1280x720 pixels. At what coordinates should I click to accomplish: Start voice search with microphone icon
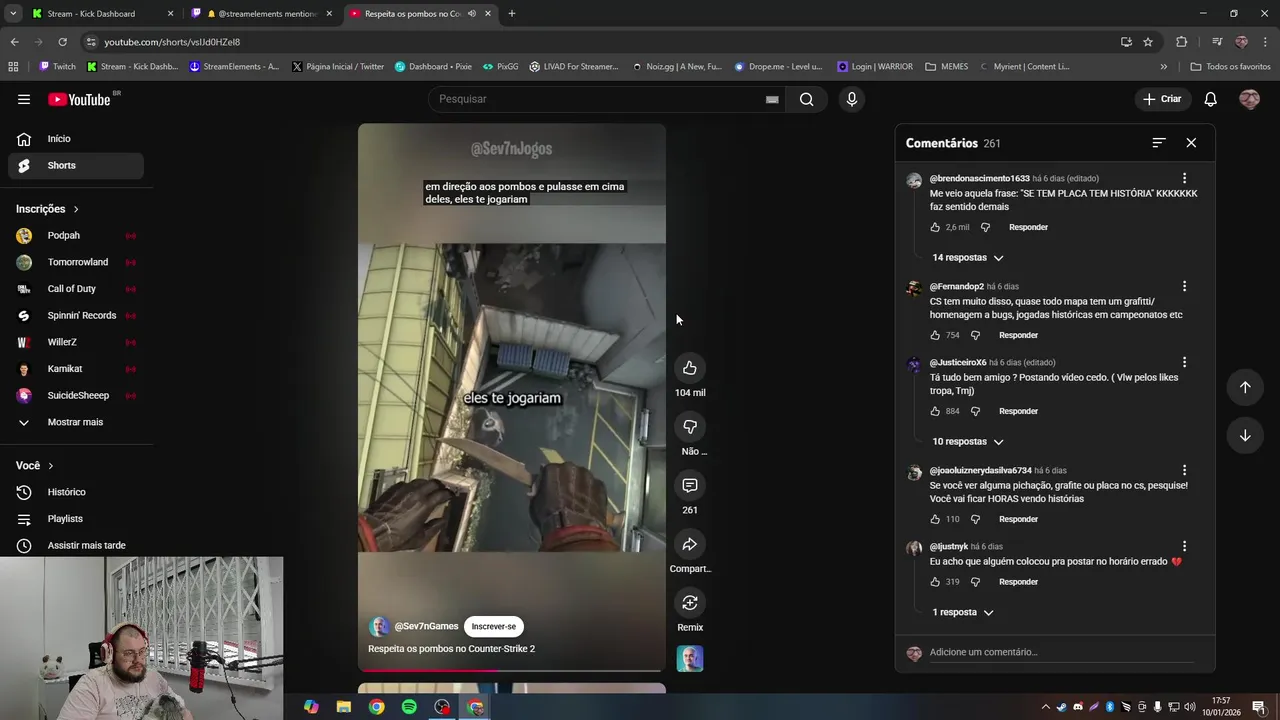coord(852,99)
